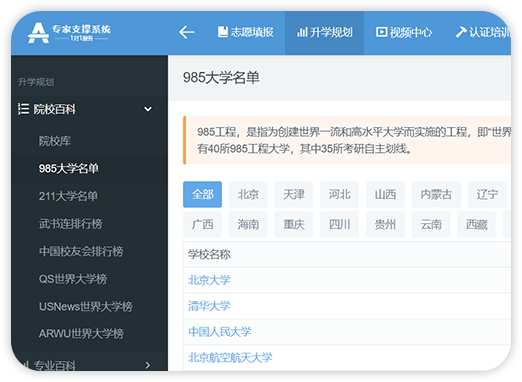Filter by 西藏 region
522x382 pixels.
click(477, 224)
